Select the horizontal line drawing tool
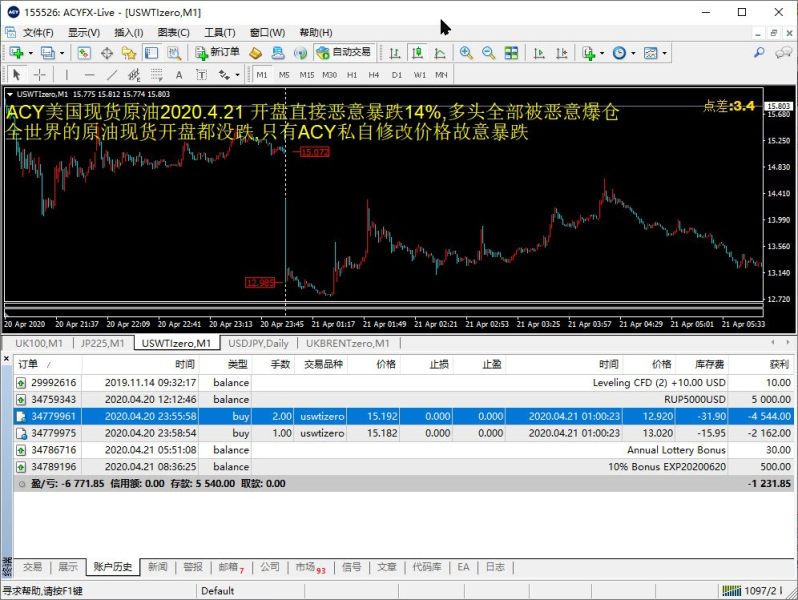 pyautogui.click(x=90, y=75)
